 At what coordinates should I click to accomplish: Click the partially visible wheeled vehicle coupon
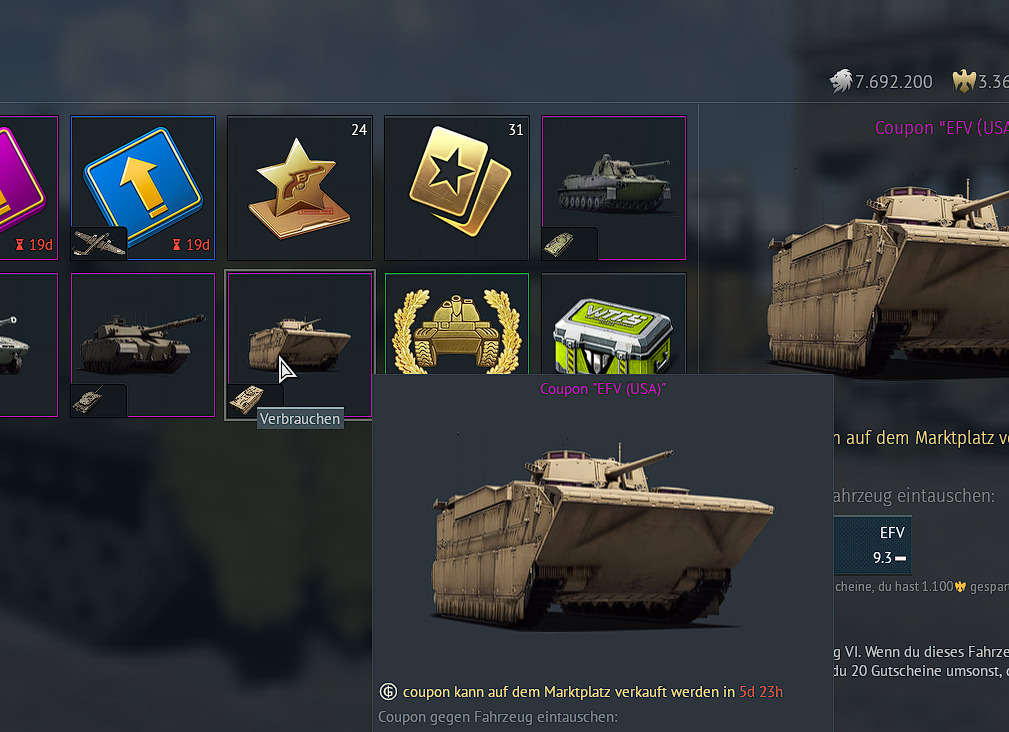[x=26, y=345]
